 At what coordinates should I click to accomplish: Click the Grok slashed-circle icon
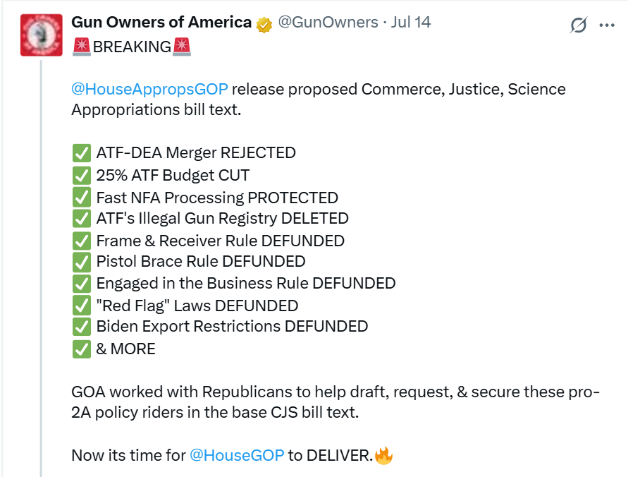[x=579, y=25]
